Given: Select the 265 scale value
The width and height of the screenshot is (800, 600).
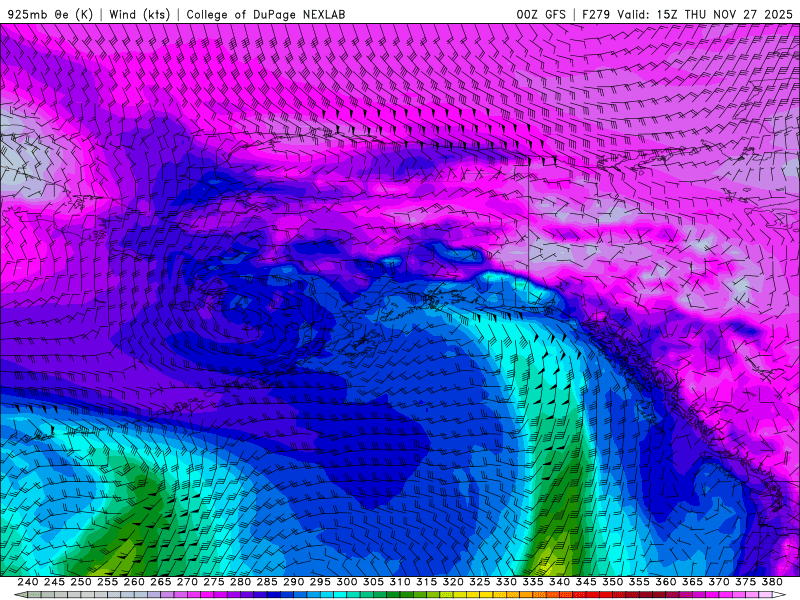Looking at the screenshot, I should click(160, 582).
